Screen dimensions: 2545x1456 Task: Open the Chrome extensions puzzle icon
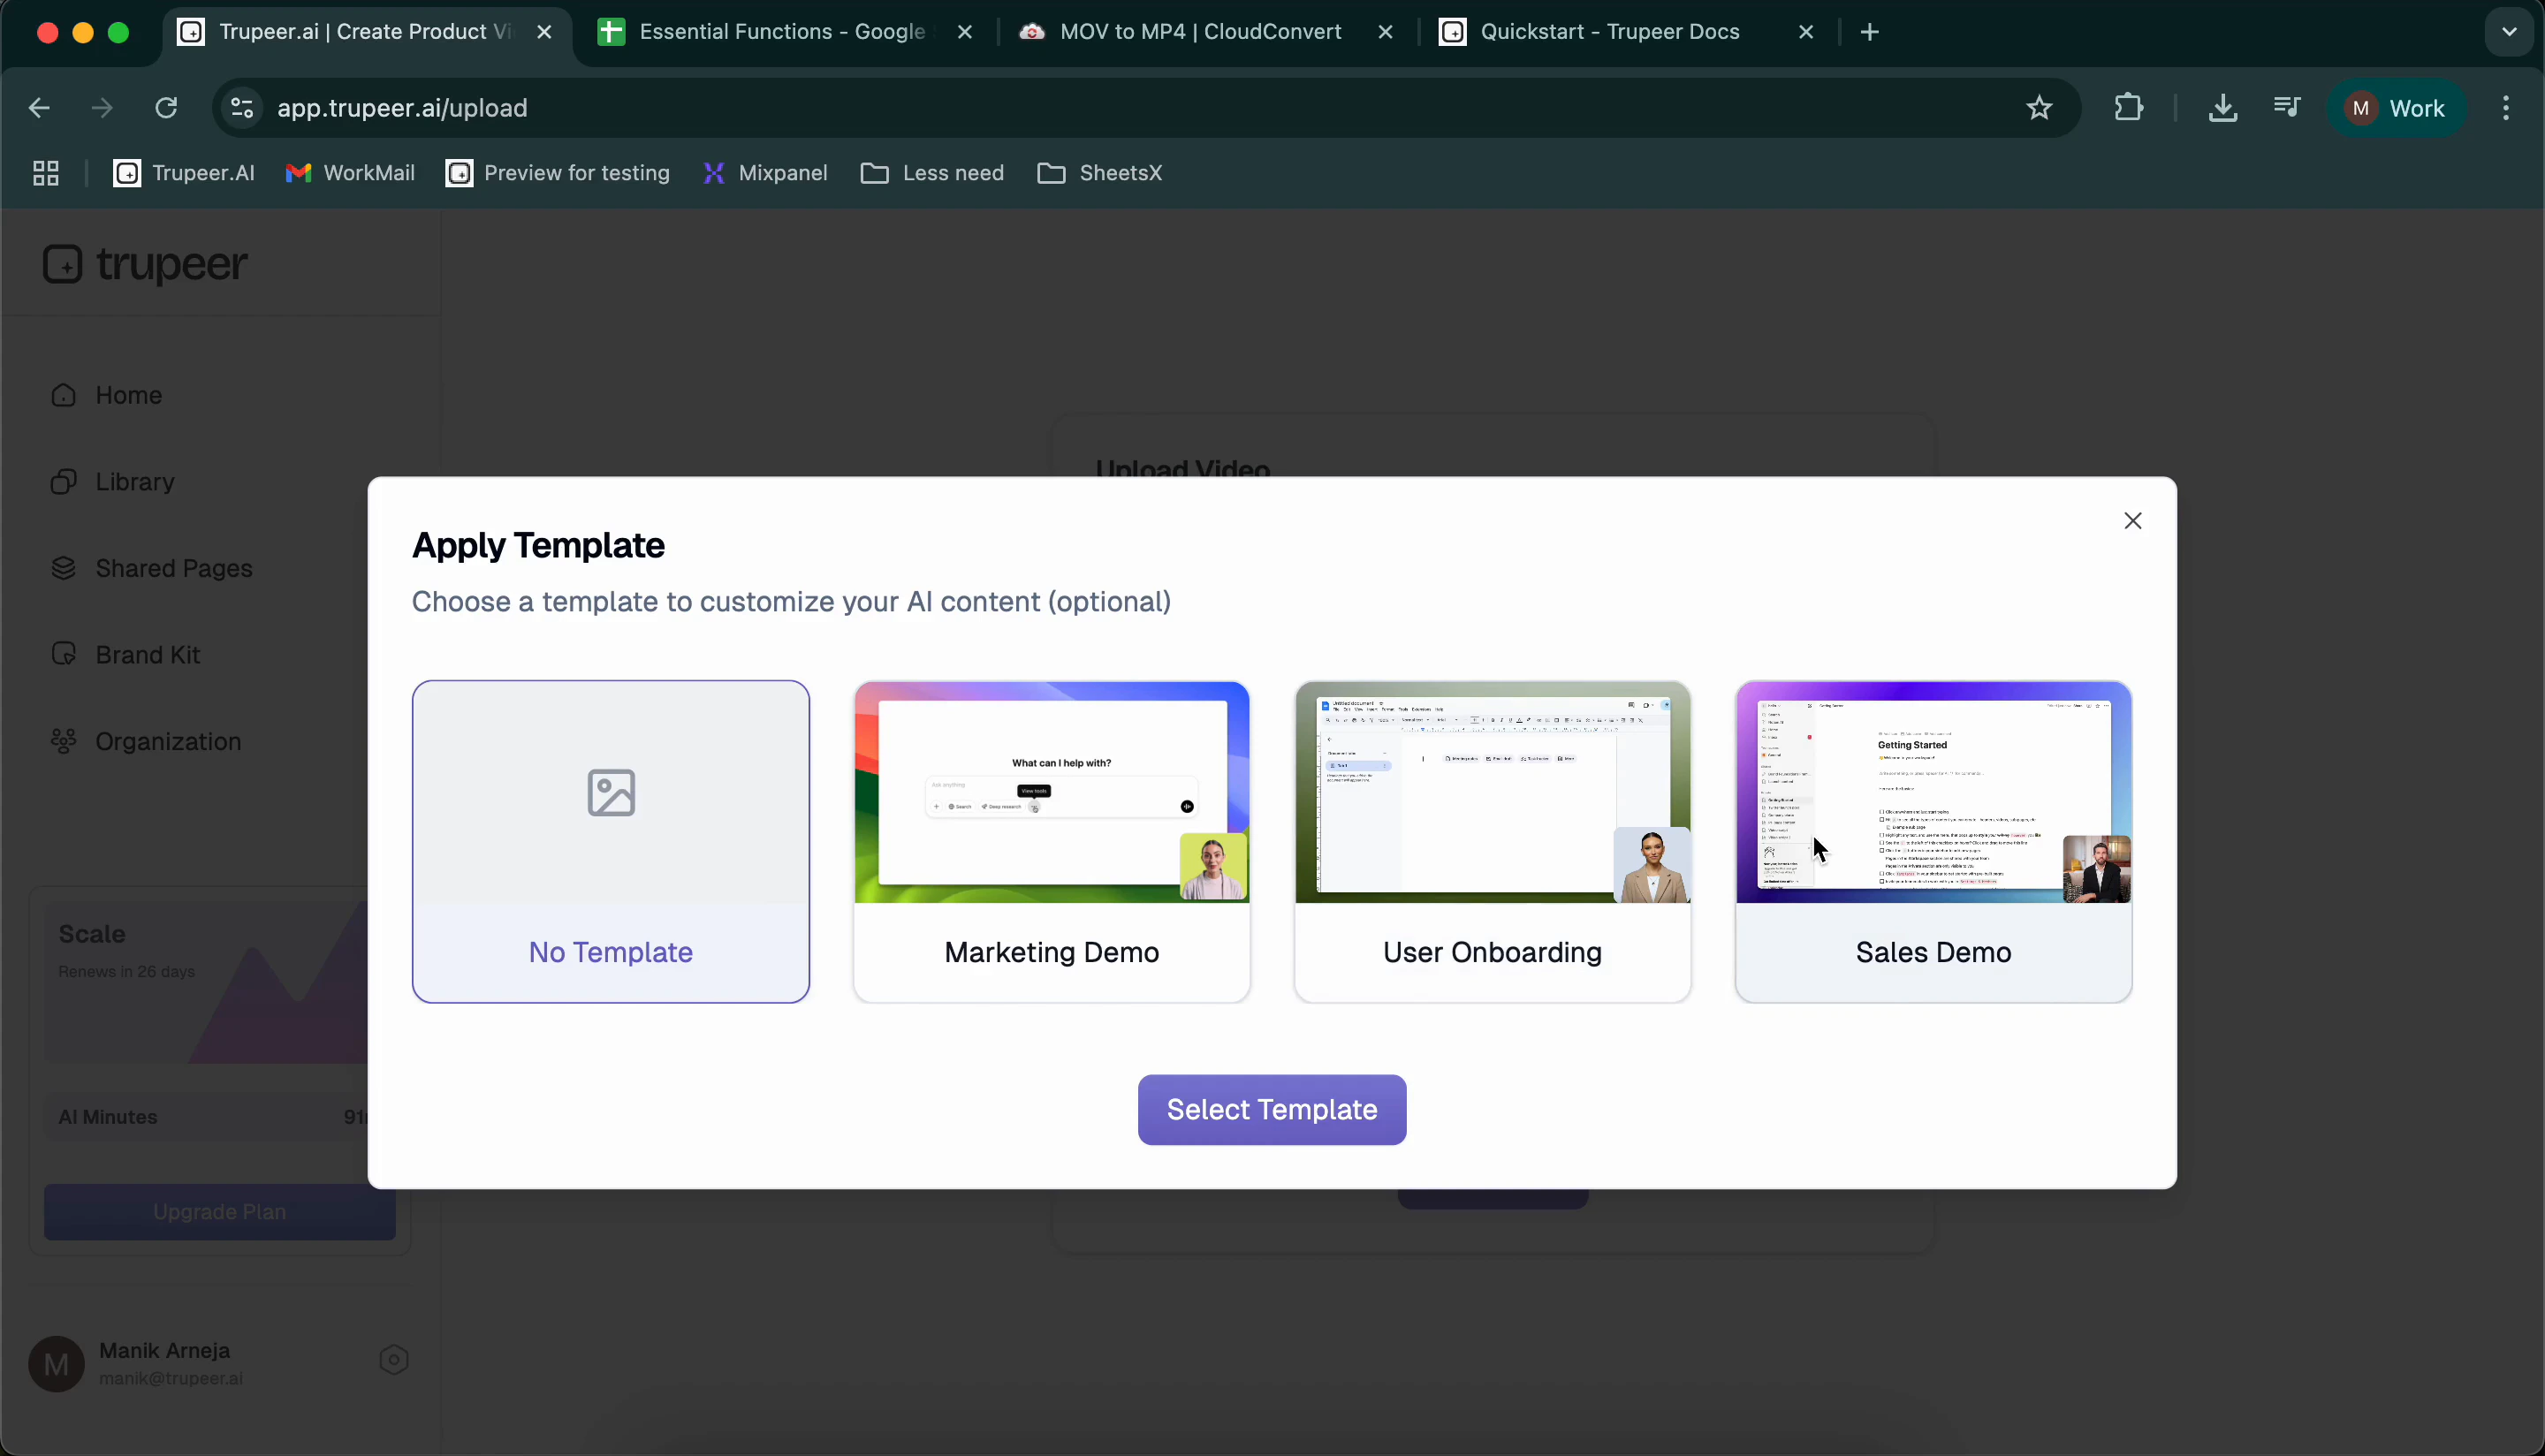point(2130,107)
